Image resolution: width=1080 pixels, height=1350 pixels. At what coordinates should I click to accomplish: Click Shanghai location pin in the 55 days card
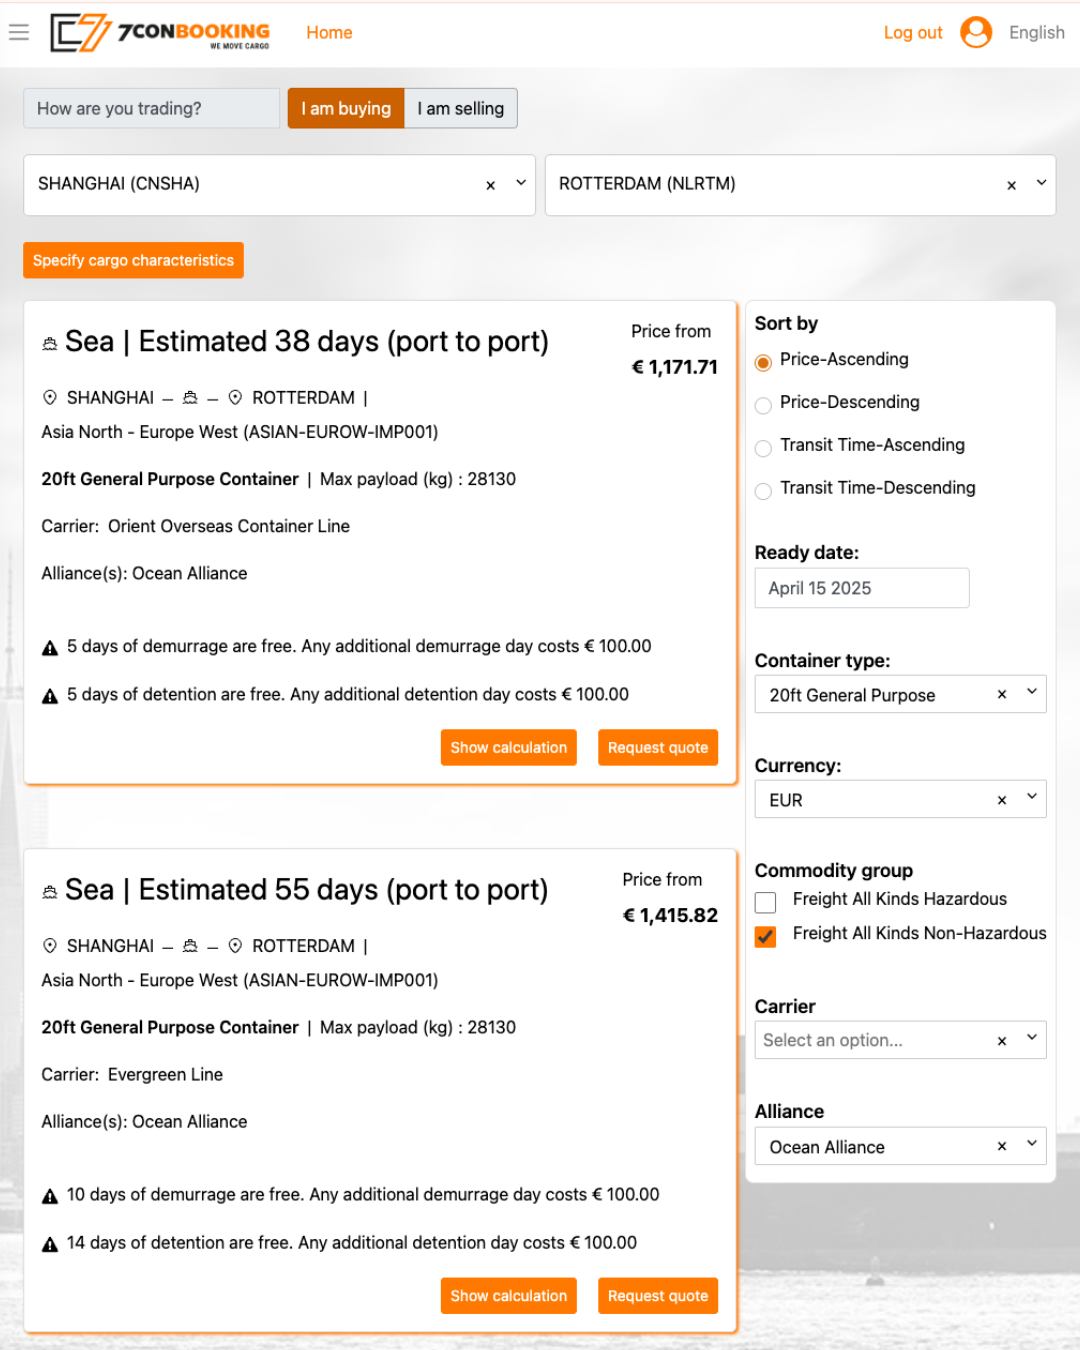pos(50,946)
